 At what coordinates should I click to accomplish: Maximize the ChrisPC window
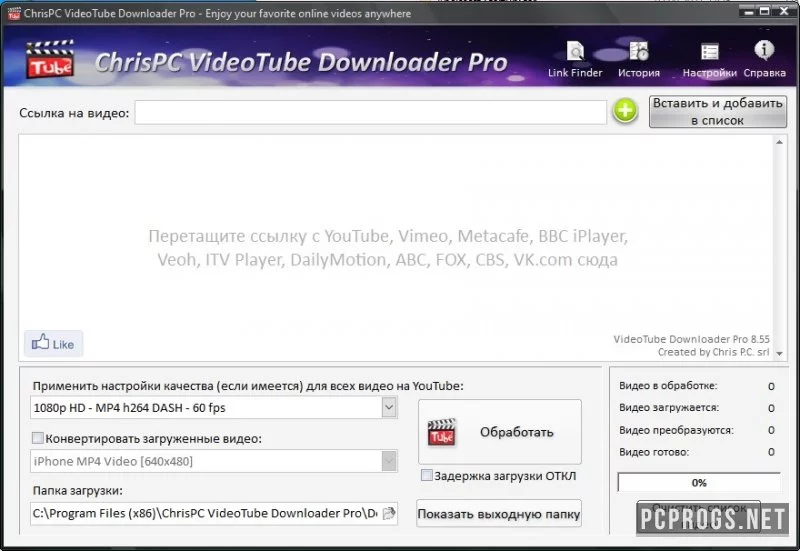pyautogui.click(x=764, y=11)
